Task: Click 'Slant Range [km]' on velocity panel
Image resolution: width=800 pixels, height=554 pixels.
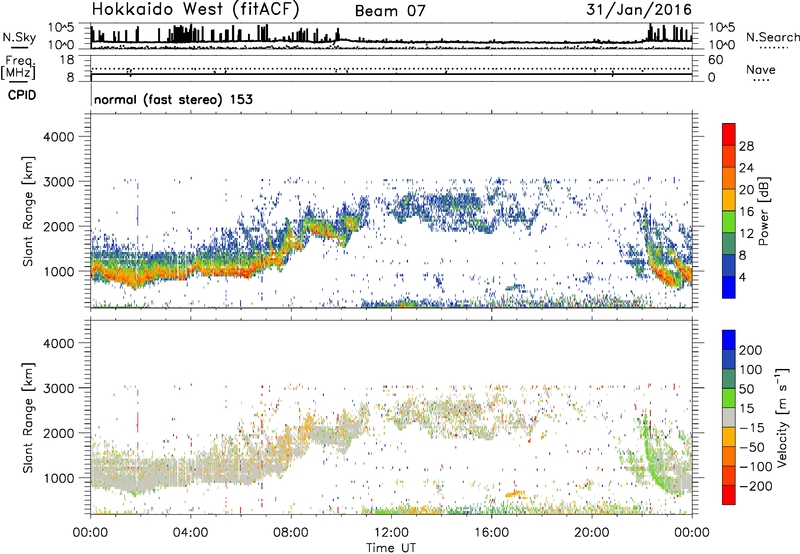Action: pos(28,418)
